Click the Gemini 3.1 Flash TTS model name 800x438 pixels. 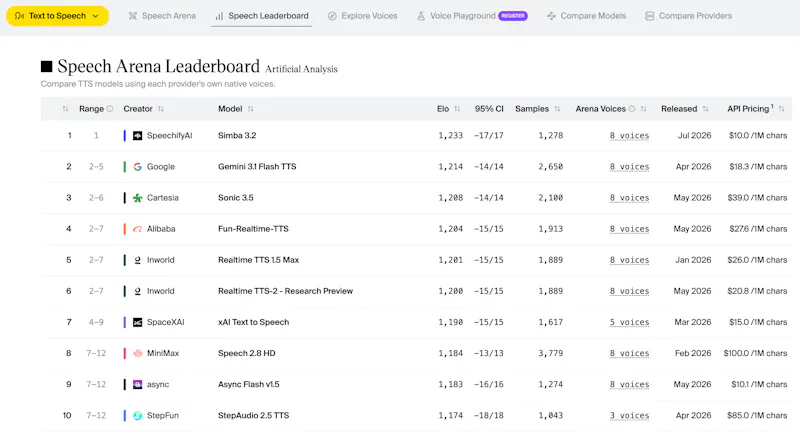click(x=257, y=167)
